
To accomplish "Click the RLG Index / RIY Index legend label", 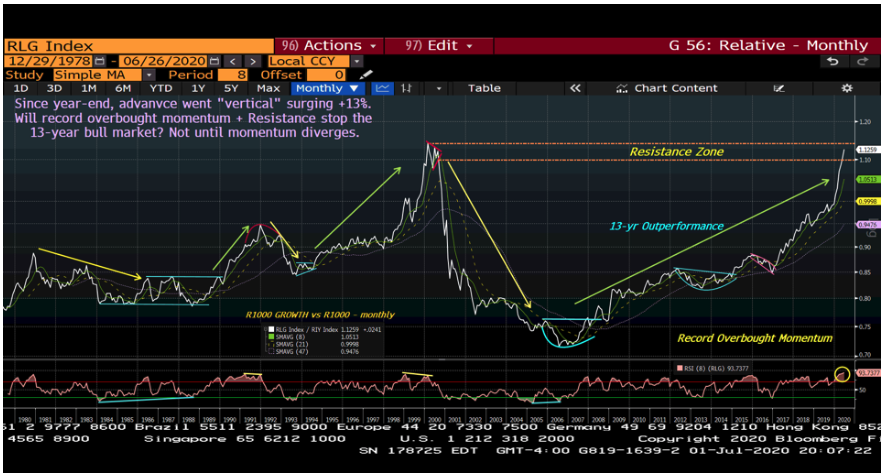I will coord(307,329).
